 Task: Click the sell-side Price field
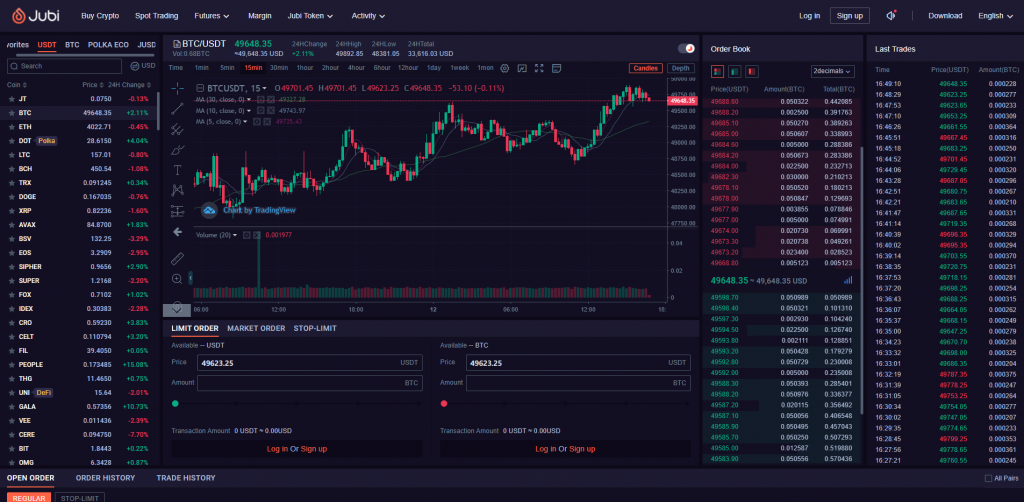(x=578, y=362)
